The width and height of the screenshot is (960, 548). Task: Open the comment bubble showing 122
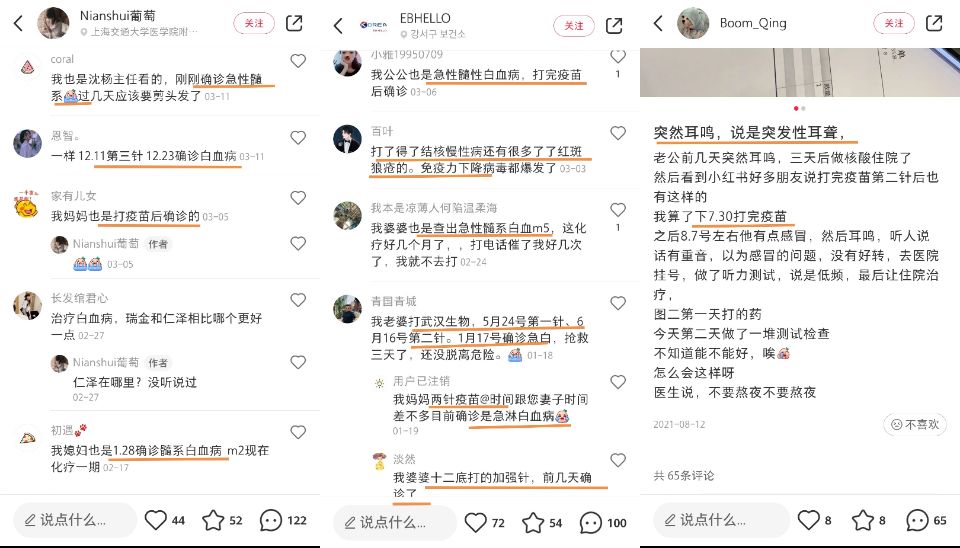tap(283, 520)
